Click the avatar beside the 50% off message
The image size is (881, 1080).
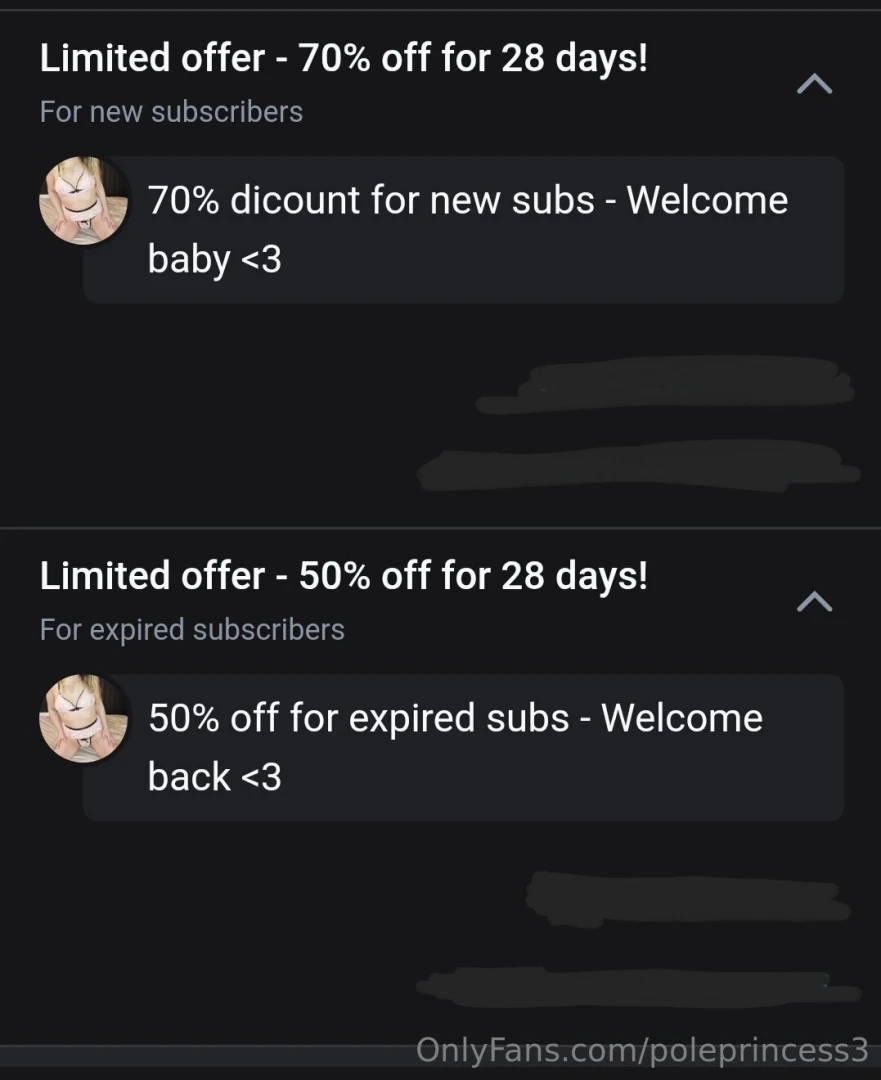(x=84, y=718)
